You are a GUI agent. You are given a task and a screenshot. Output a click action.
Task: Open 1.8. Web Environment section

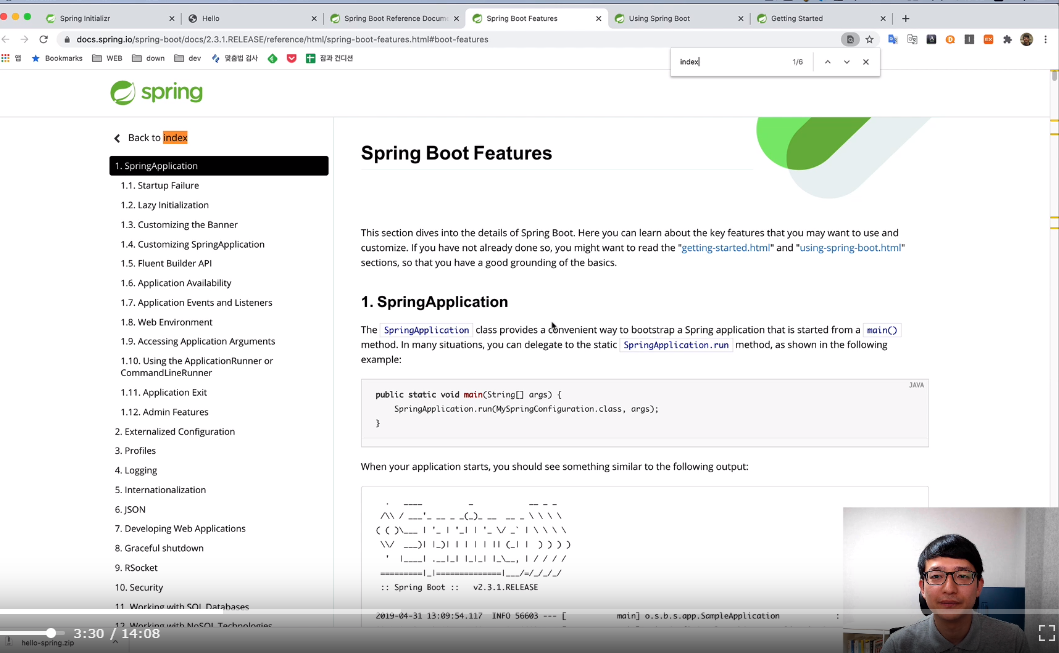[166, 322]
